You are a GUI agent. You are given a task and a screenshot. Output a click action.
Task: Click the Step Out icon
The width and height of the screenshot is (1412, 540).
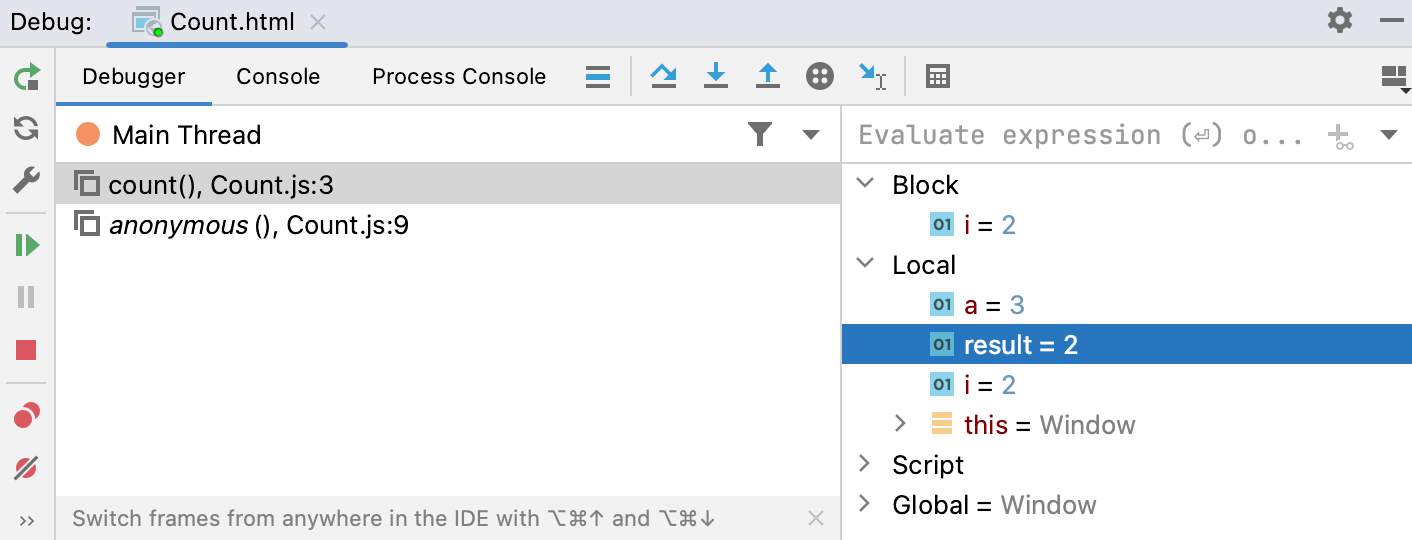[x=768, y=77]
